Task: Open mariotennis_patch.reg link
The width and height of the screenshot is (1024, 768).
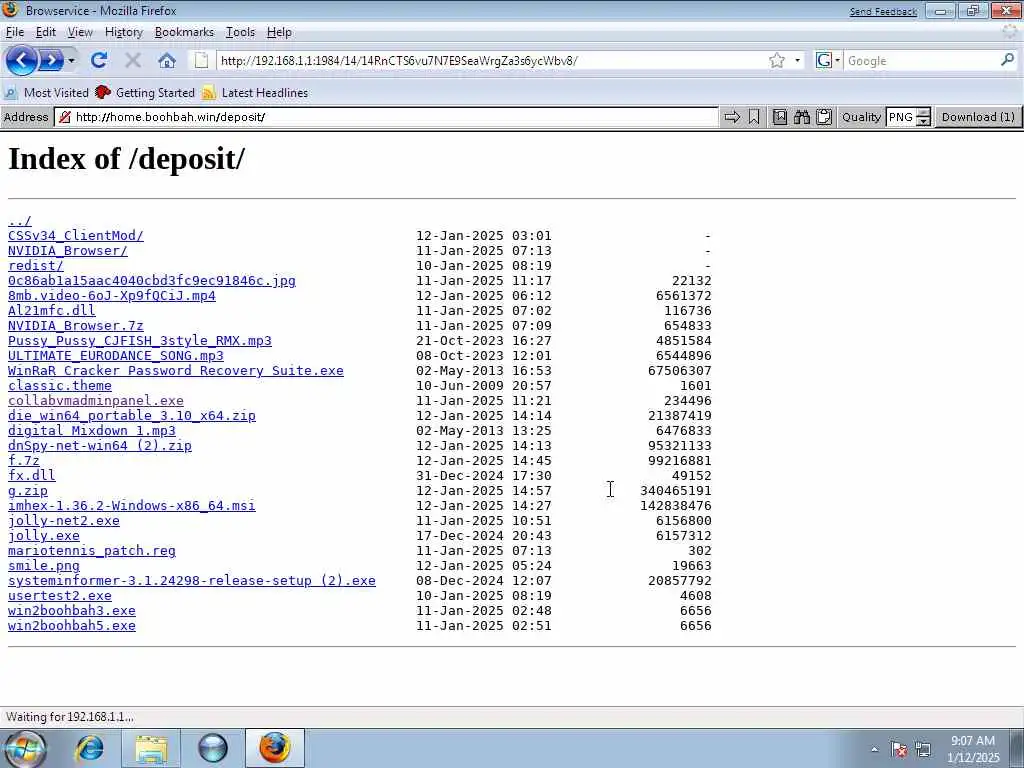Action: click(x=91, y=551)
